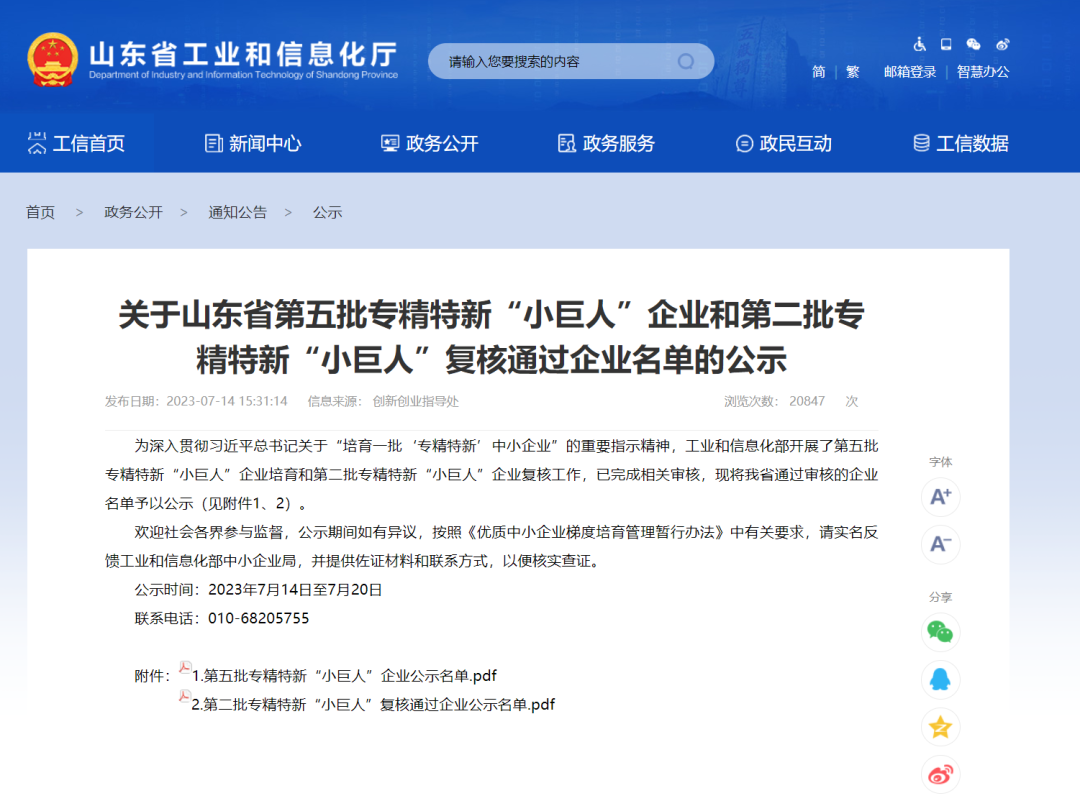Open the mobile version icon in header
Viewport: 1080px width, 806px height.
[x=946, y=44]
